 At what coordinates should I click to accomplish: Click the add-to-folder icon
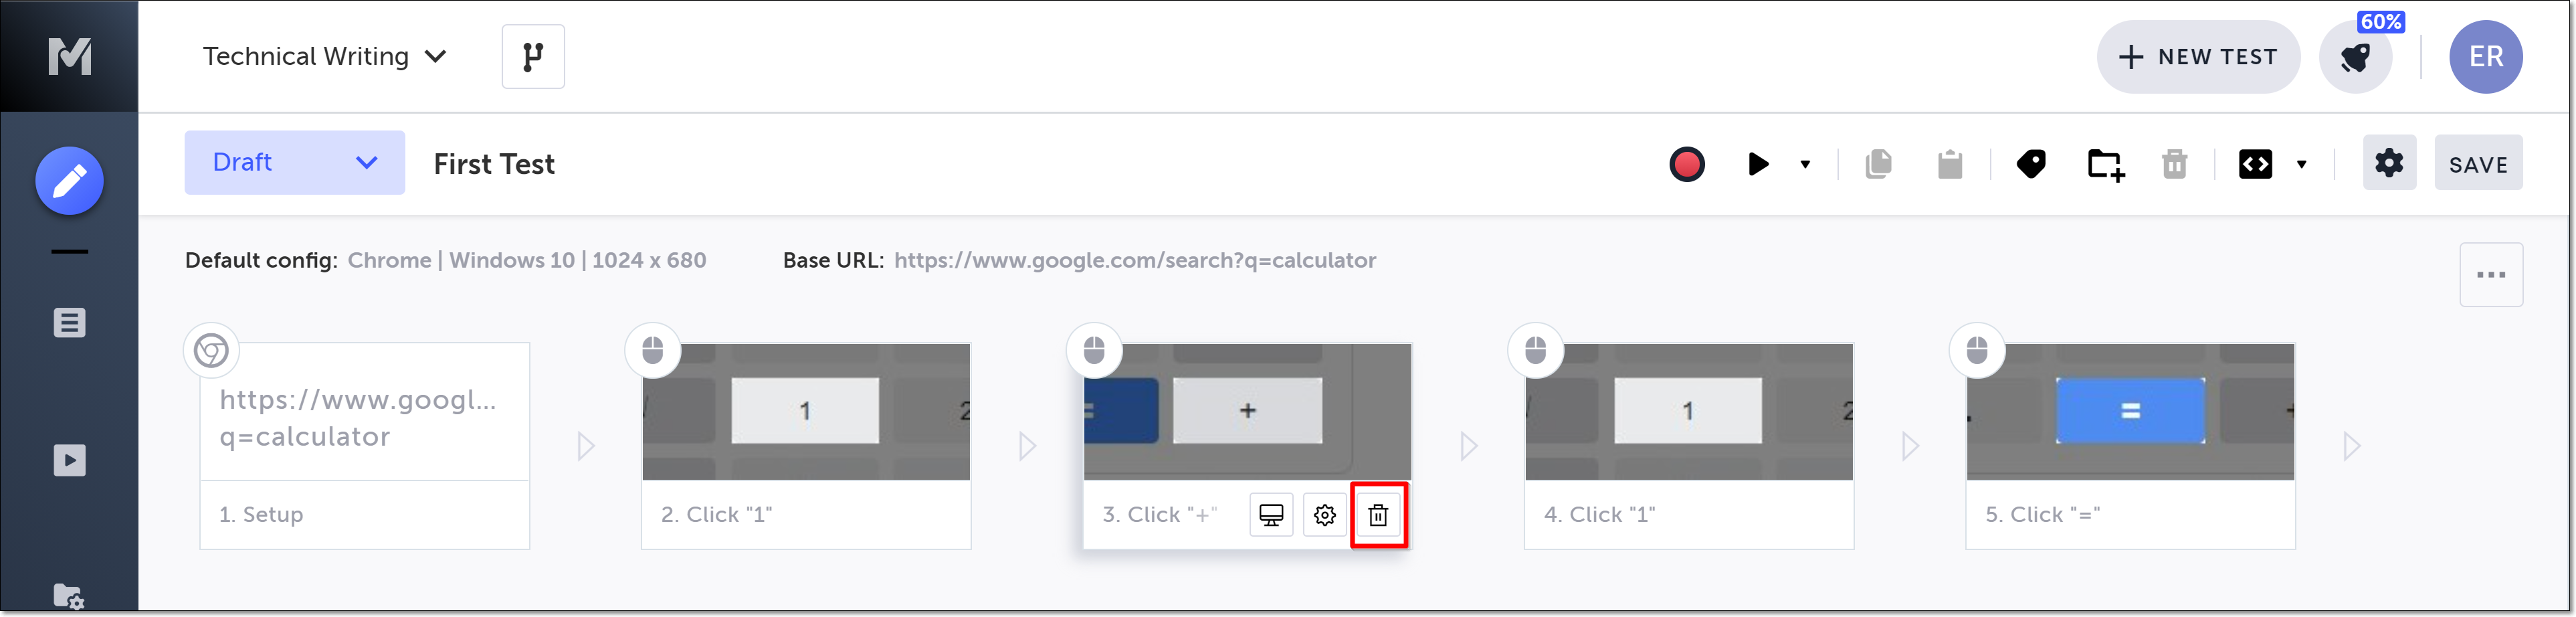tap(2104, 164)
